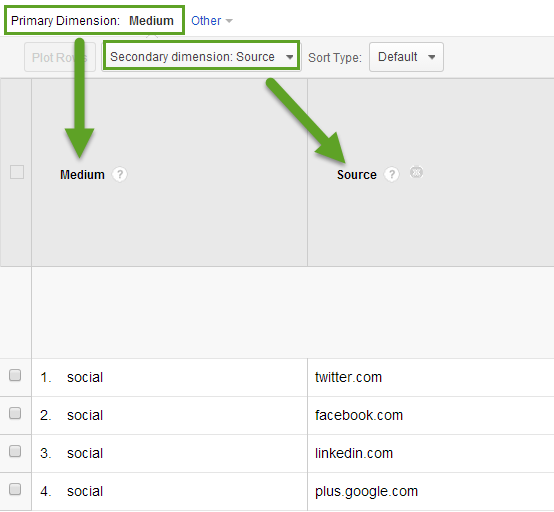Click social medium in row 1
The image size is (554, 512).
tap(85, 377)
